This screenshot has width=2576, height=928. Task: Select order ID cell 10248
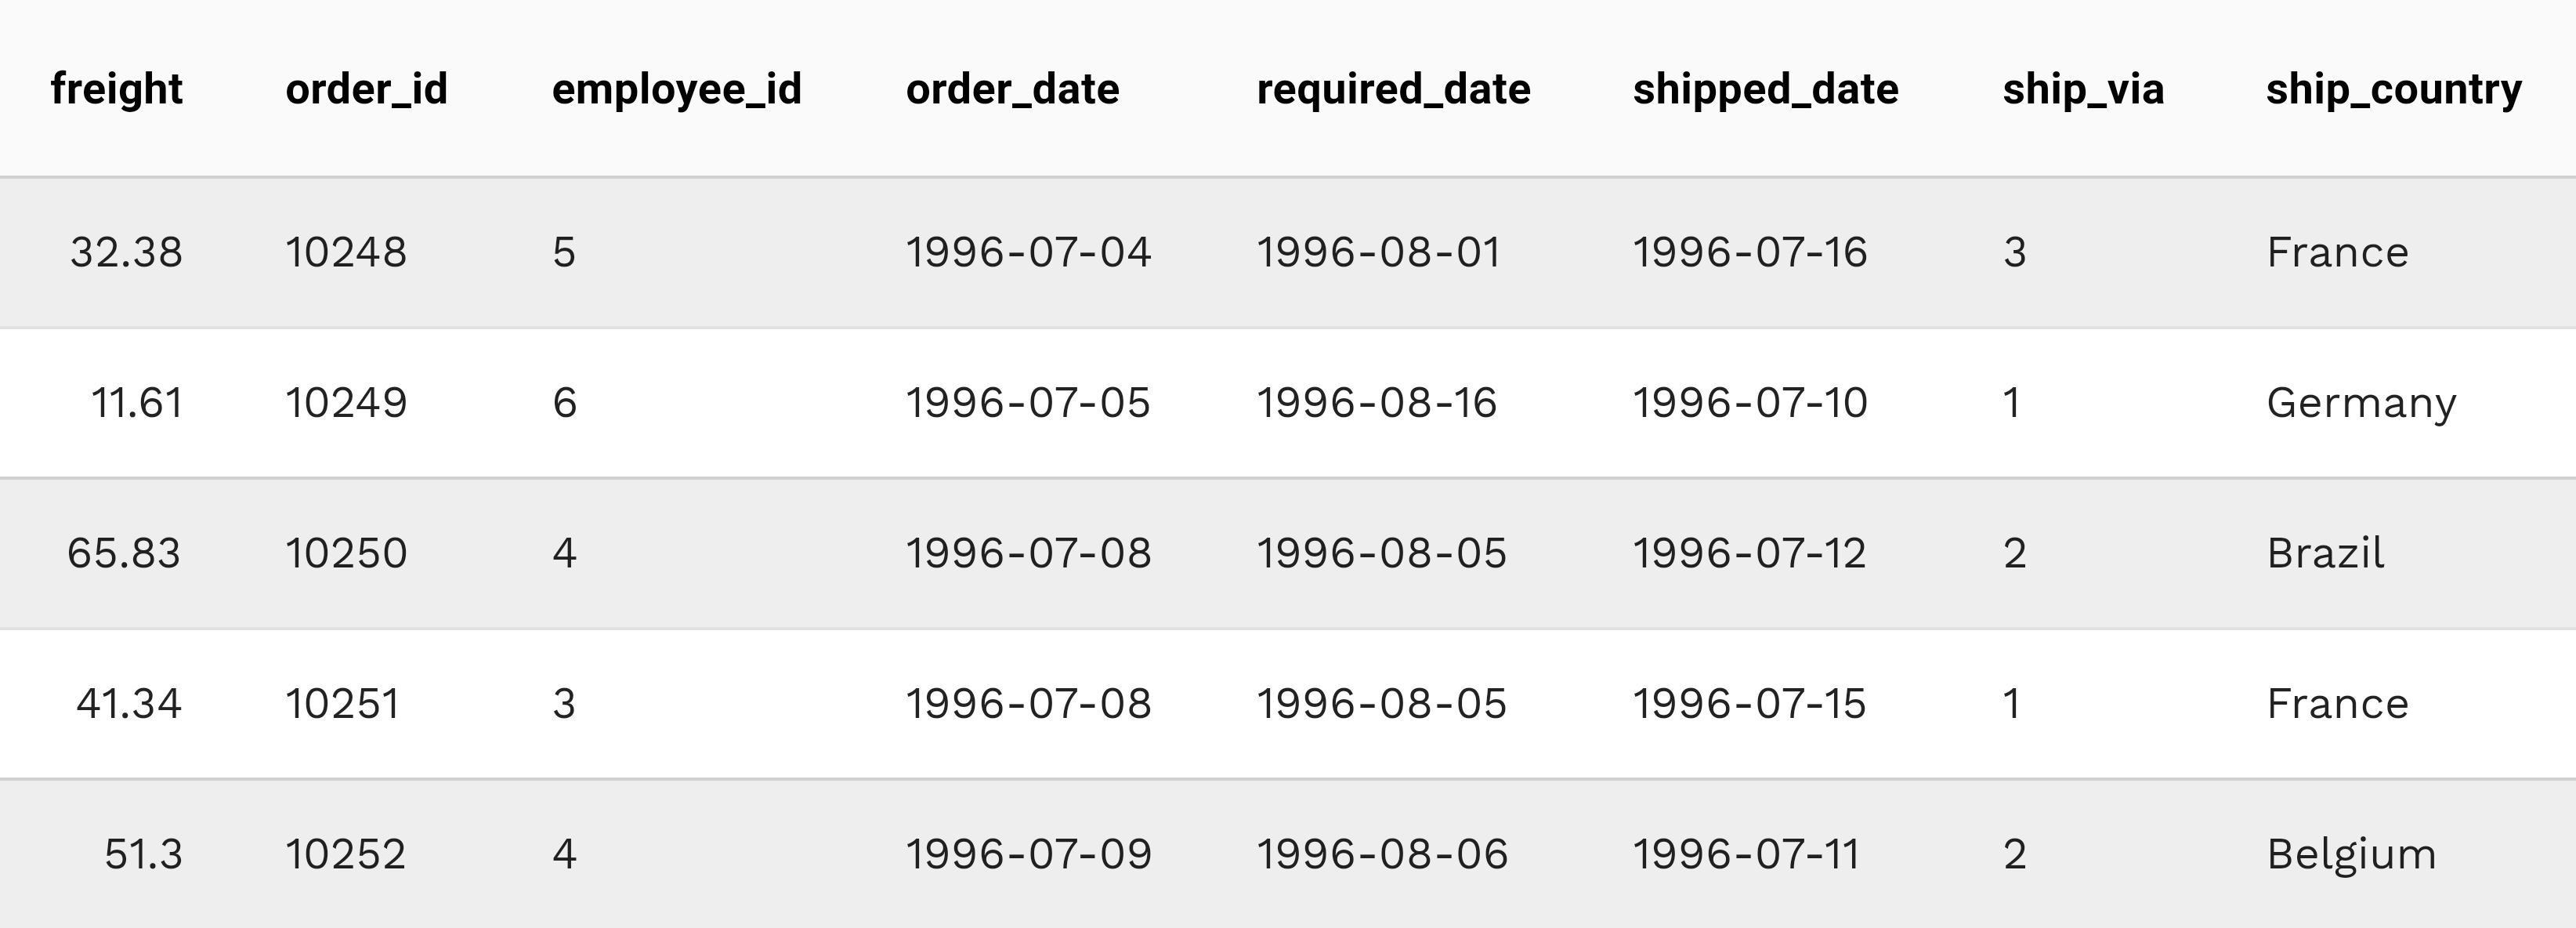click(x=346, y=252)
